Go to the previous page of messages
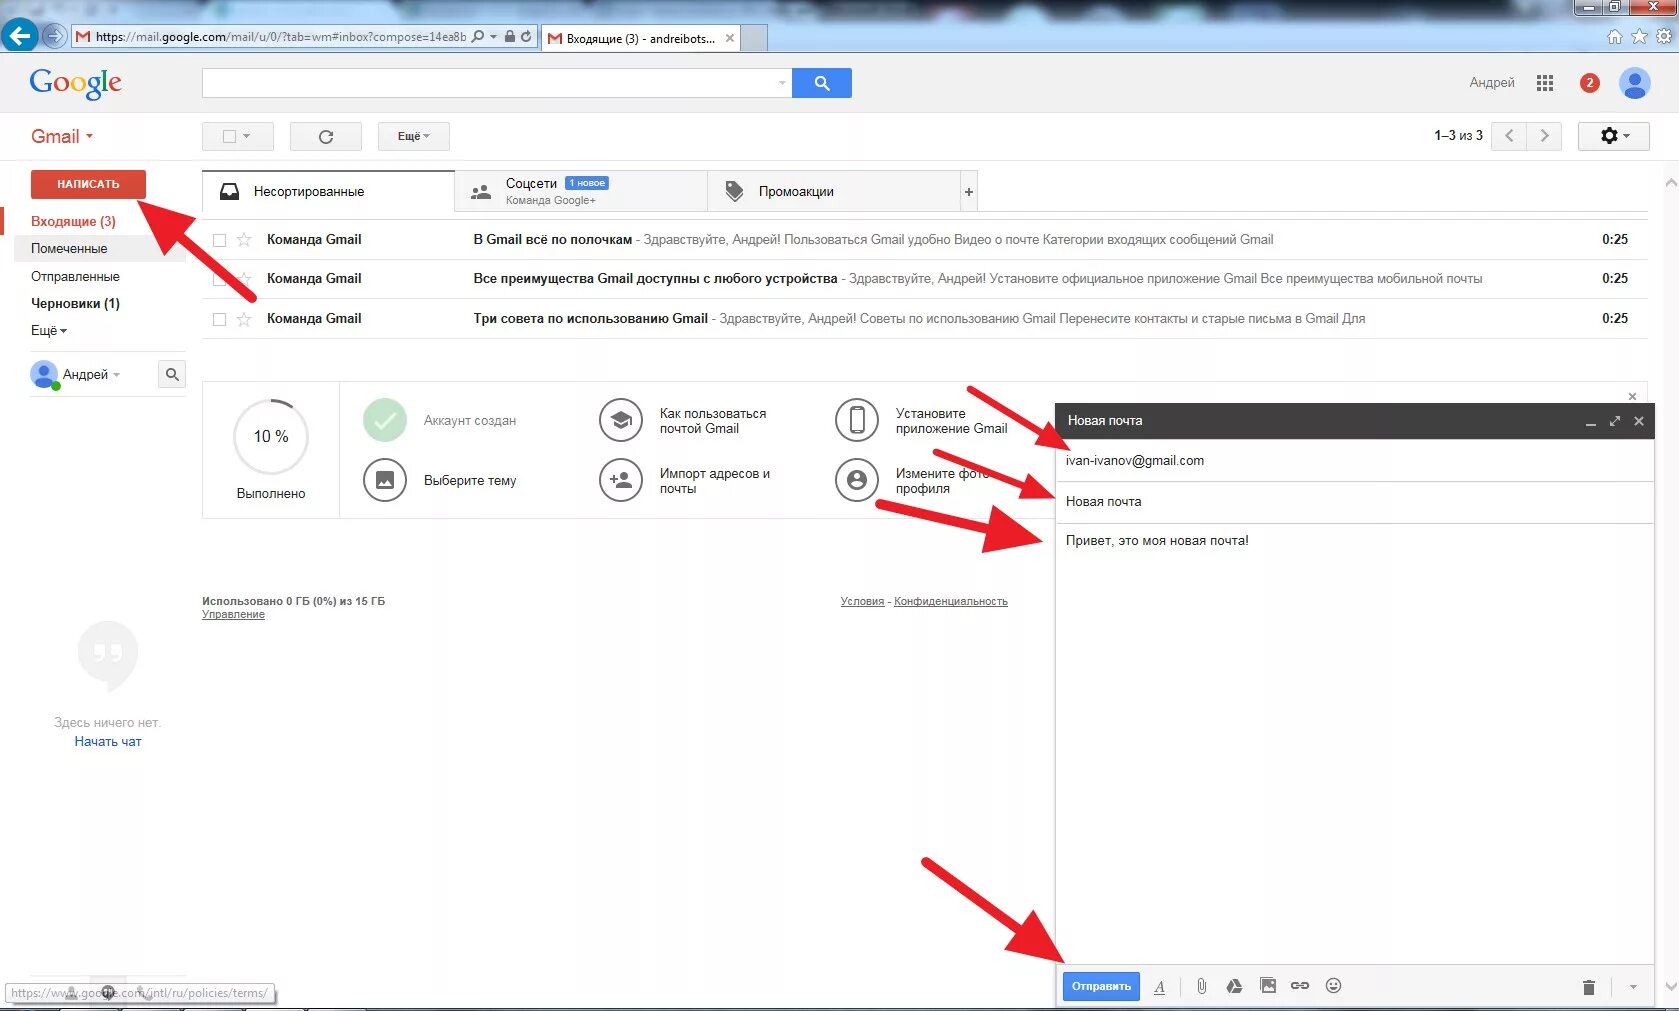Viewport: 1679px width, 1011px height. tap(1509, 136)
